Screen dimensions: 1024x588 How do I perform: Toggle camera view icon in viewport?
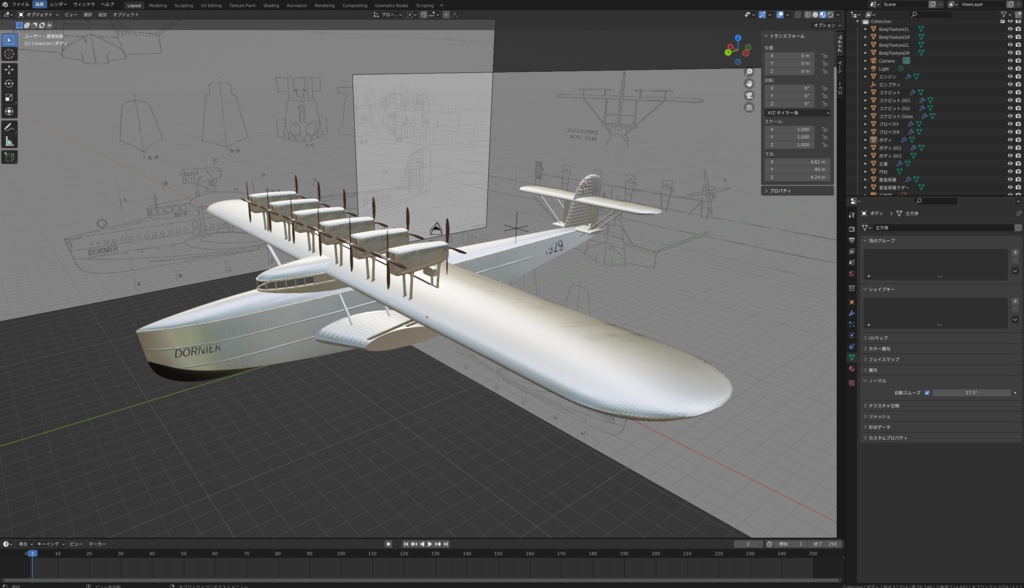(x=749, y=95)
